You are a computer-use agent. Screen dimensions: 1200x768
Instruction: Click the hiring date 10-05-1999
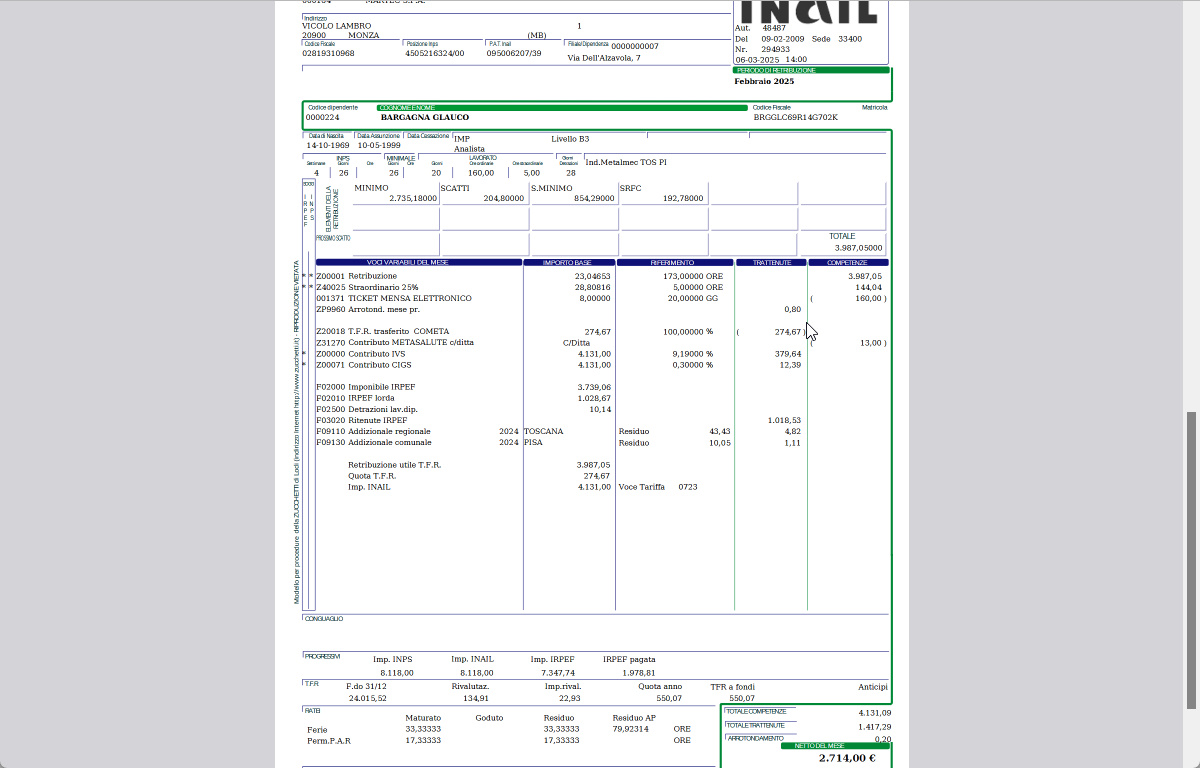point(379,145)
